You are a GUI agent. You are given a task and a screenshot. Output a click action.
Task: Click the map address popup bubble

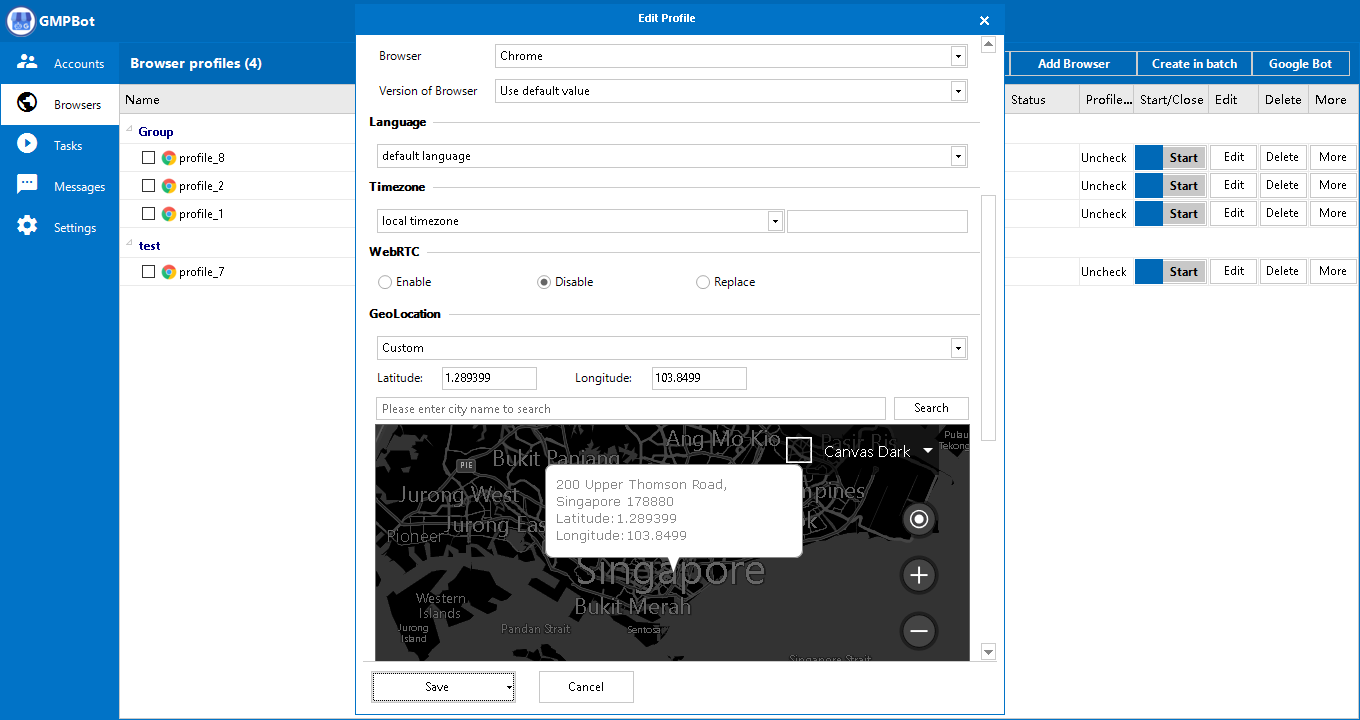pos(674,511)
